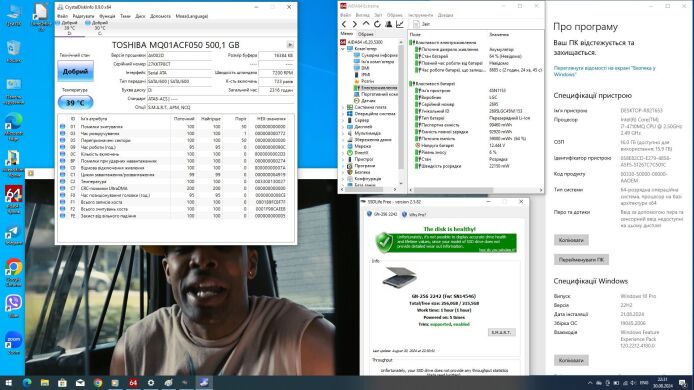
Task: Open the AIDA64 desktop shortcut
Action: [x=13, y=199]
